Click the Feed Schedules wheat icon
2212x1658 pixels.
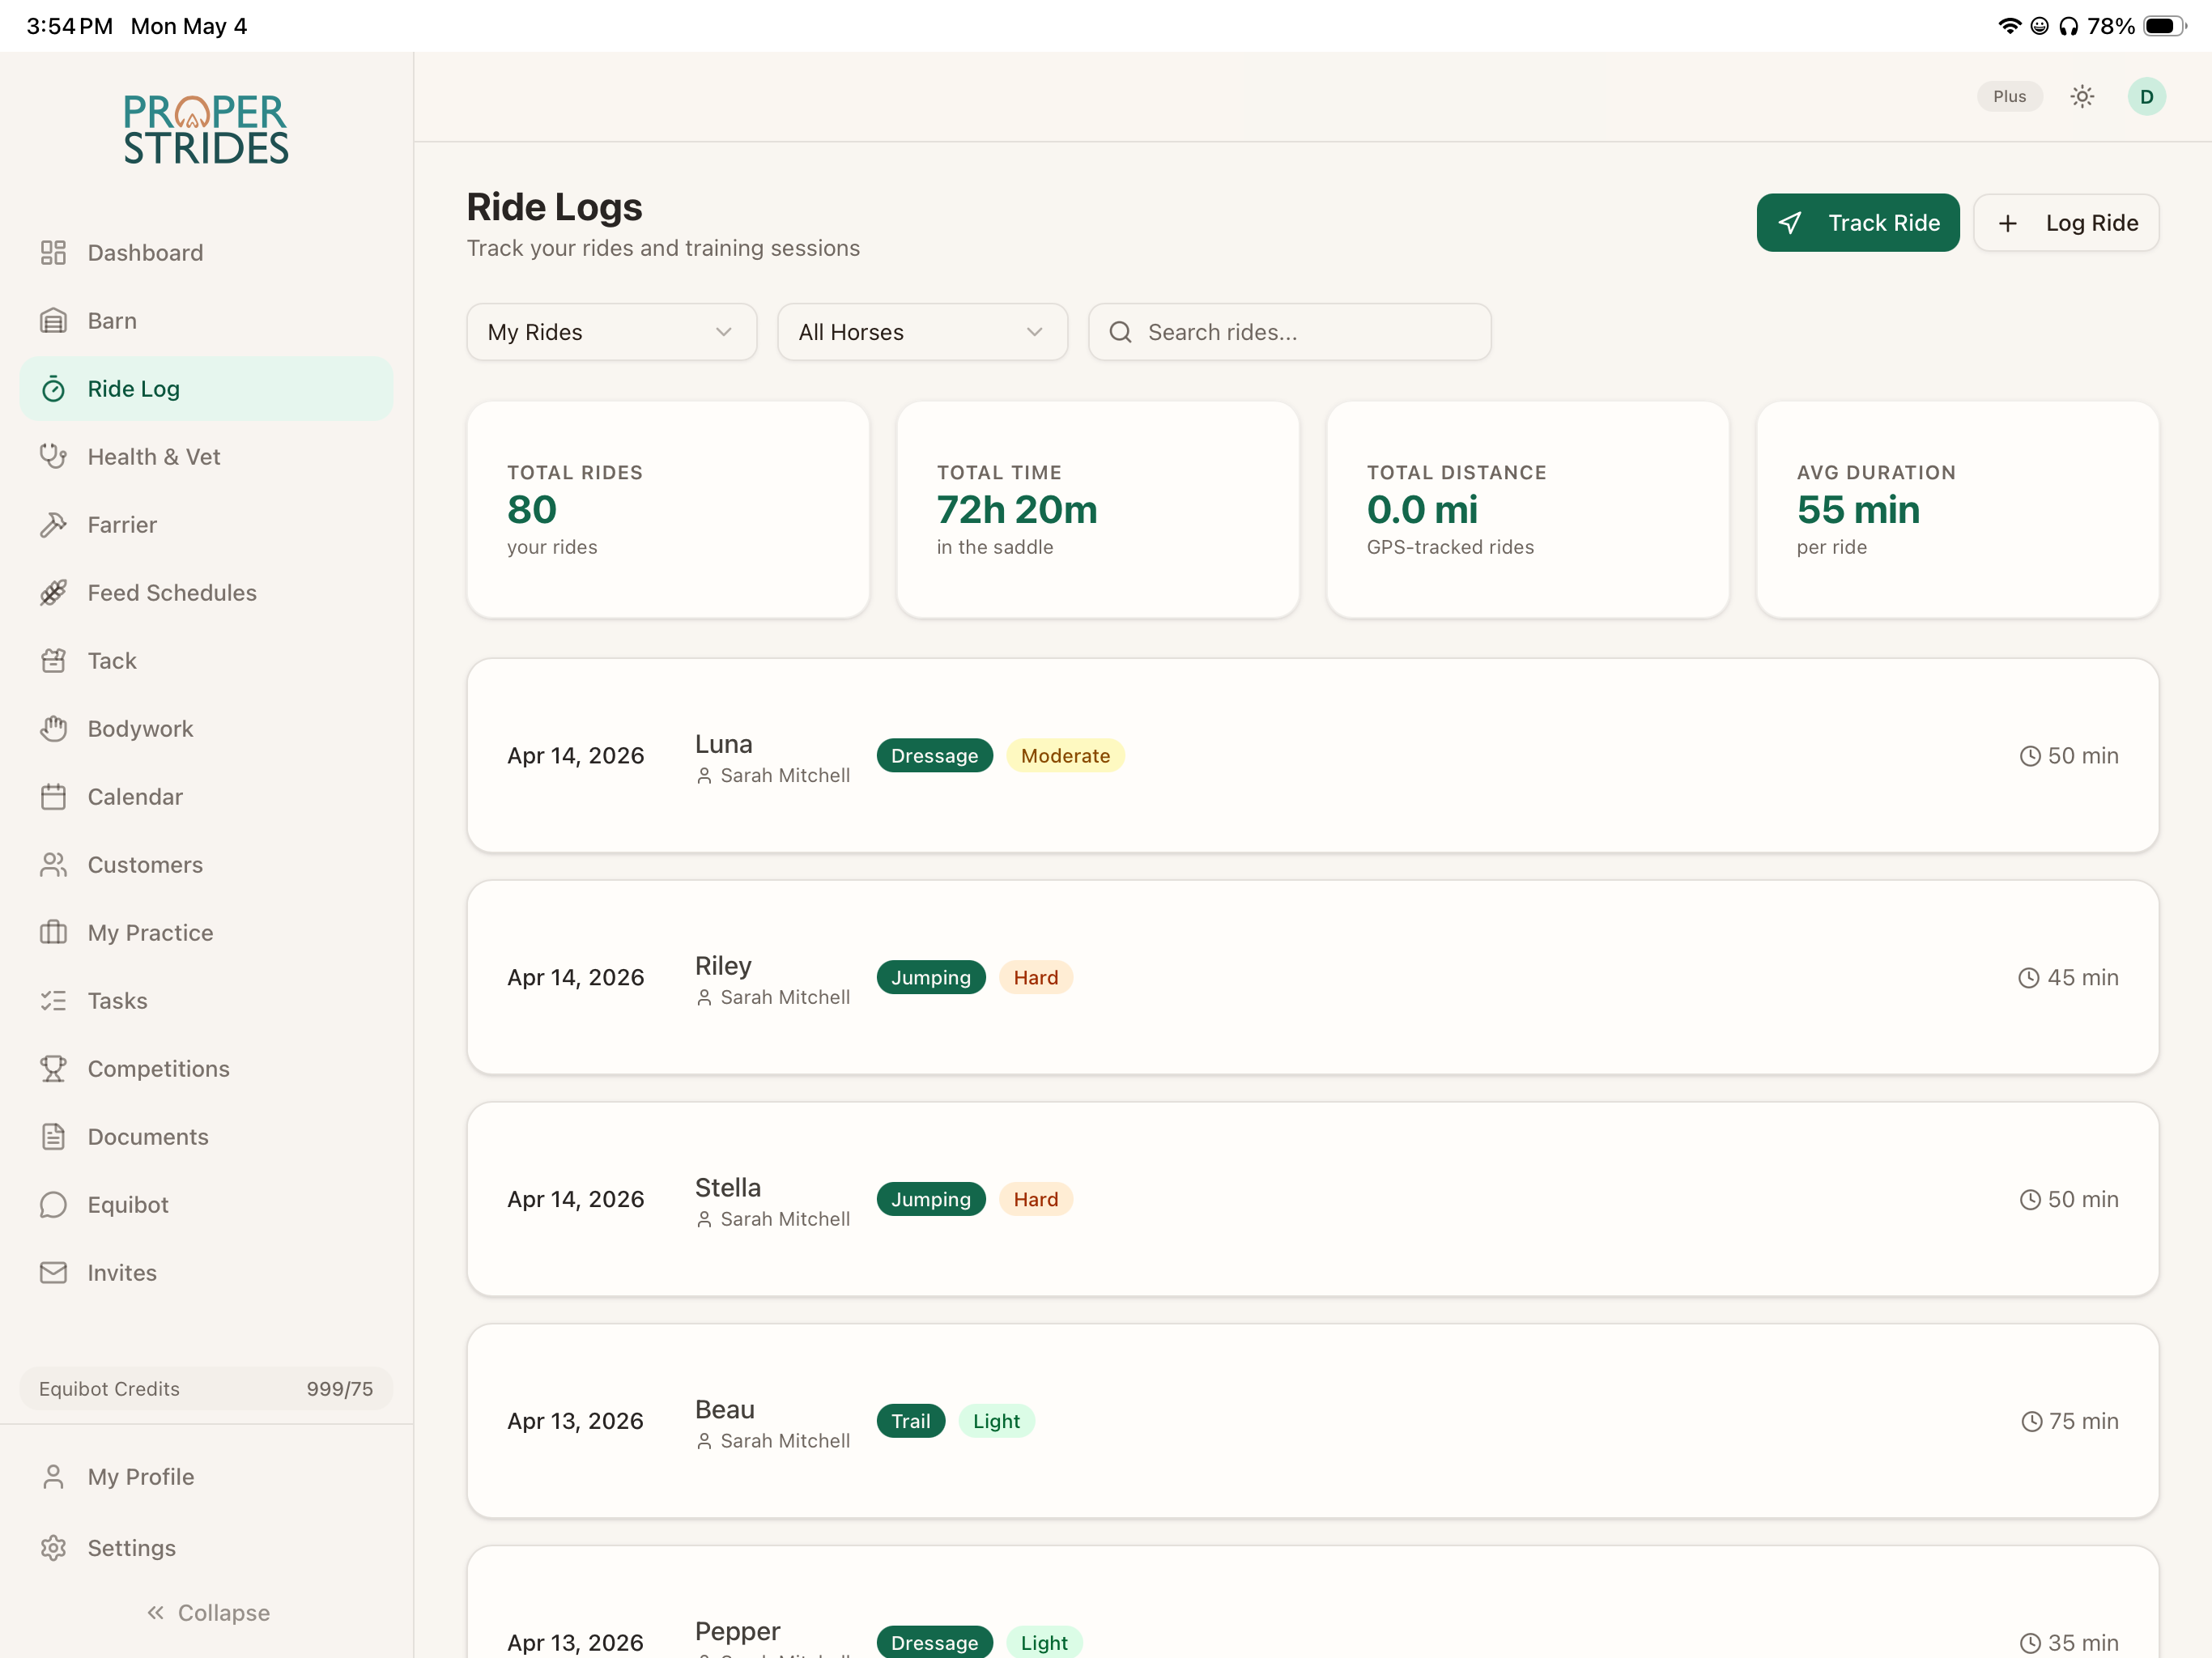tap(53, 592)
